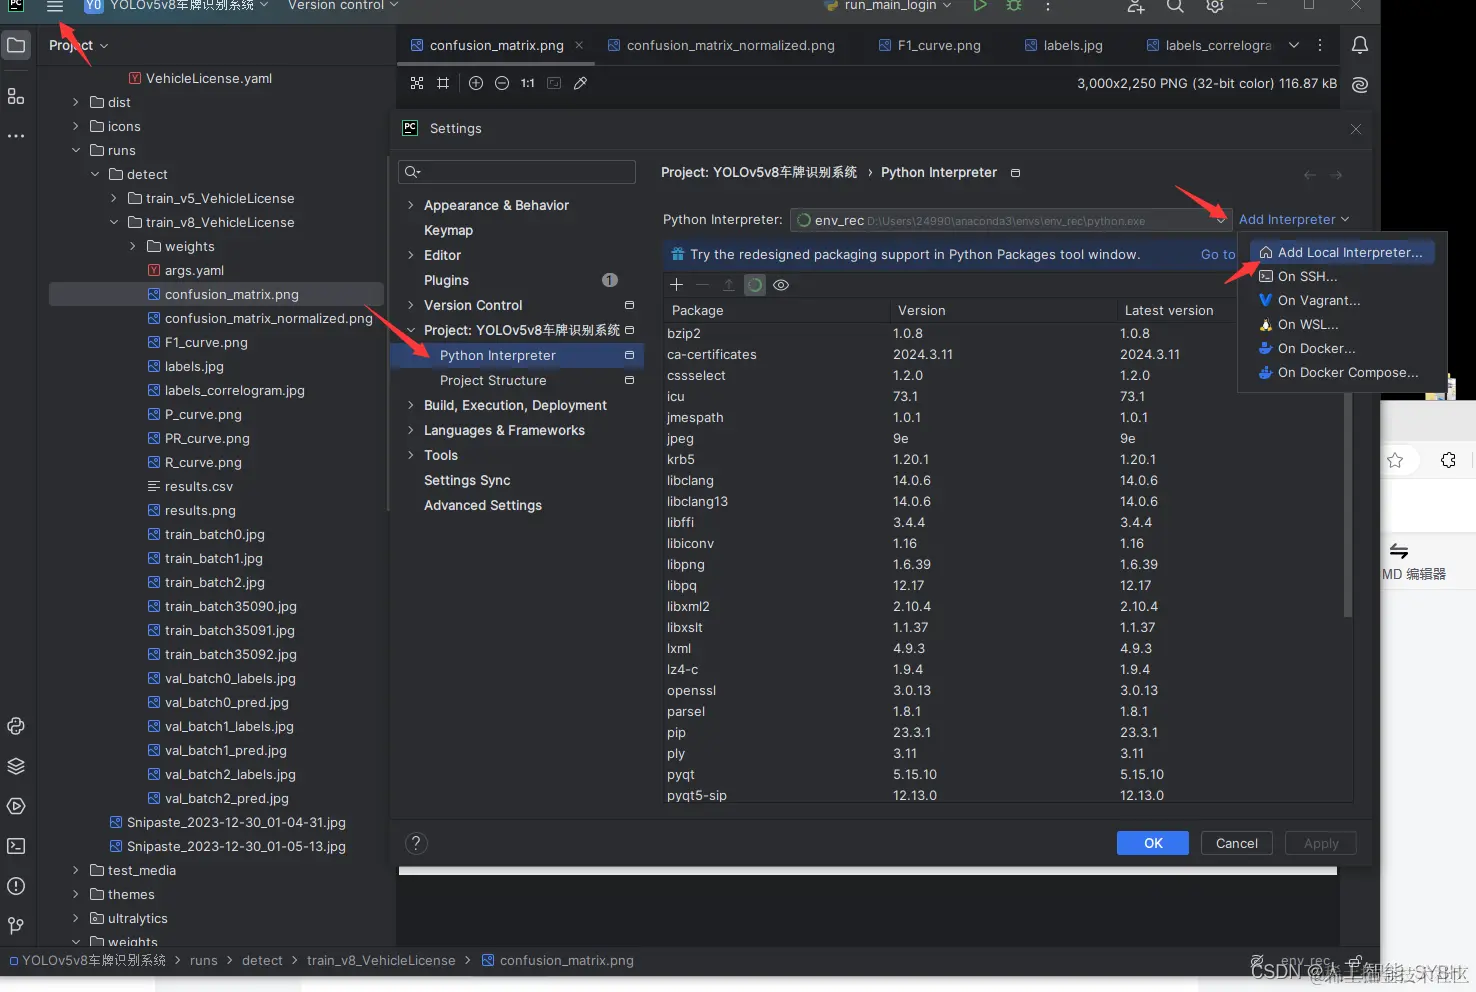
Task: Open the settings Help question mark
Action: (x=417, y=843)
